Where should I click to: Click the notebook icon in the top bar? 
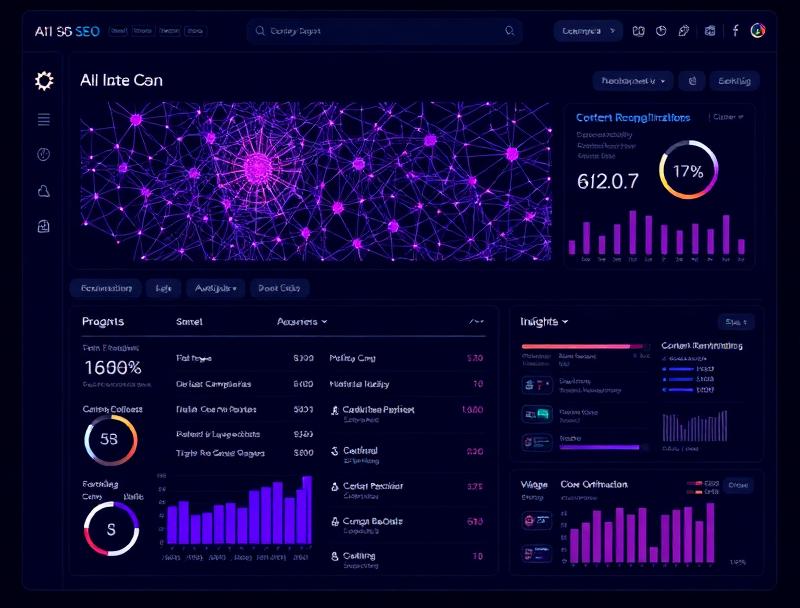(641, 31)
